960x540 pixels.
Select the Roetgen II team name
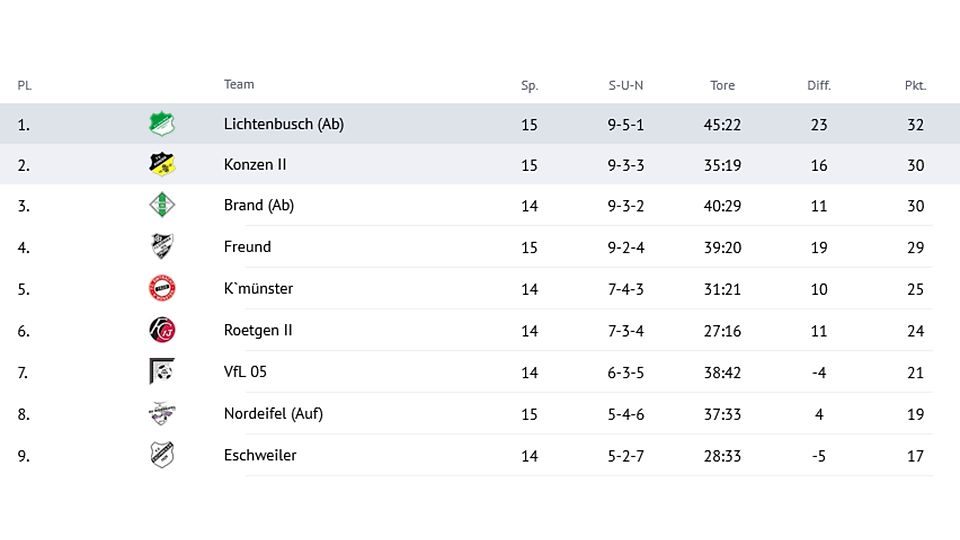tap(258, 331)
